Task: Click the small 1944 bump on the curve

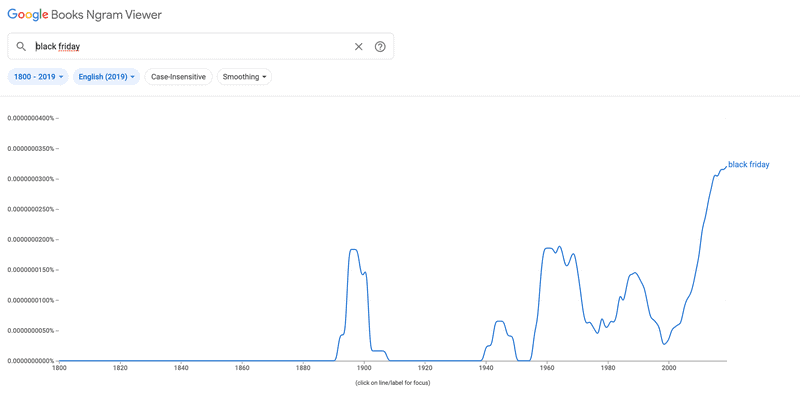Action: click(500, 321)
